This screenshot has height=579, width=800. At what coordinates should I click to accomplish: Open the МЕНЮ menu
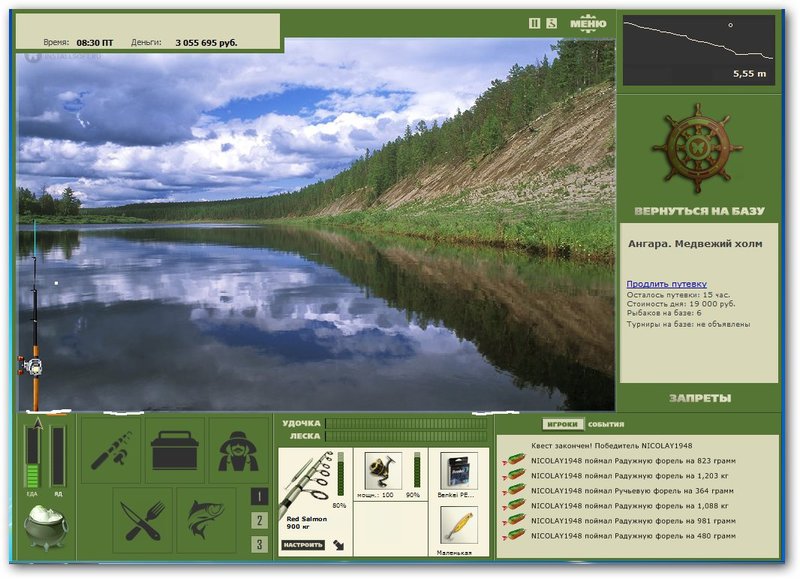pyautogui.click(x=588, y=23)
